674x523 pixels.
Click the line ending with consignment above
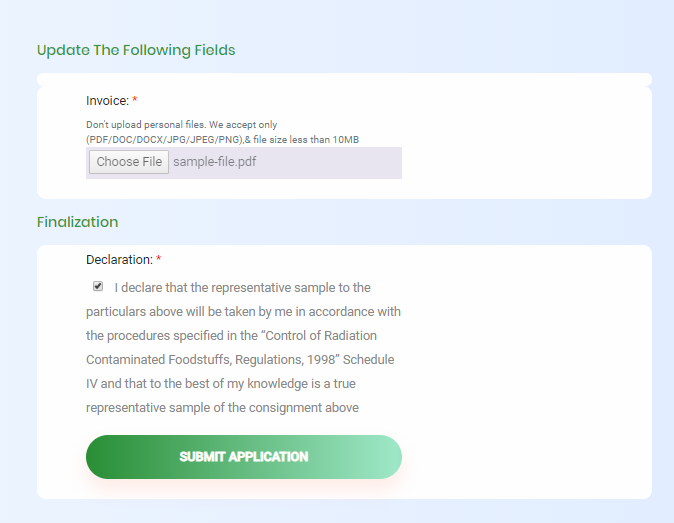pyautogui.click(x=222, y=407)
